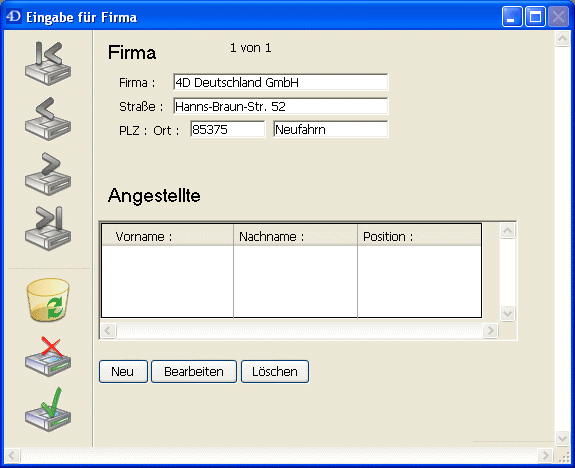575x468 pixels.
Task: Cancel record with red X icon
Action: click(x=48, y=356)
